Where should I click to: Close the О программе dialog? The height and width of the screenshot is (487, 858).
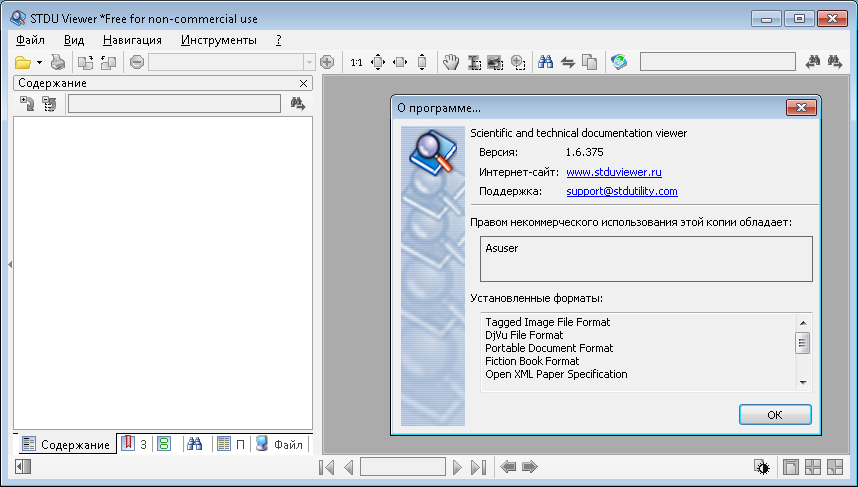point(801,107)
